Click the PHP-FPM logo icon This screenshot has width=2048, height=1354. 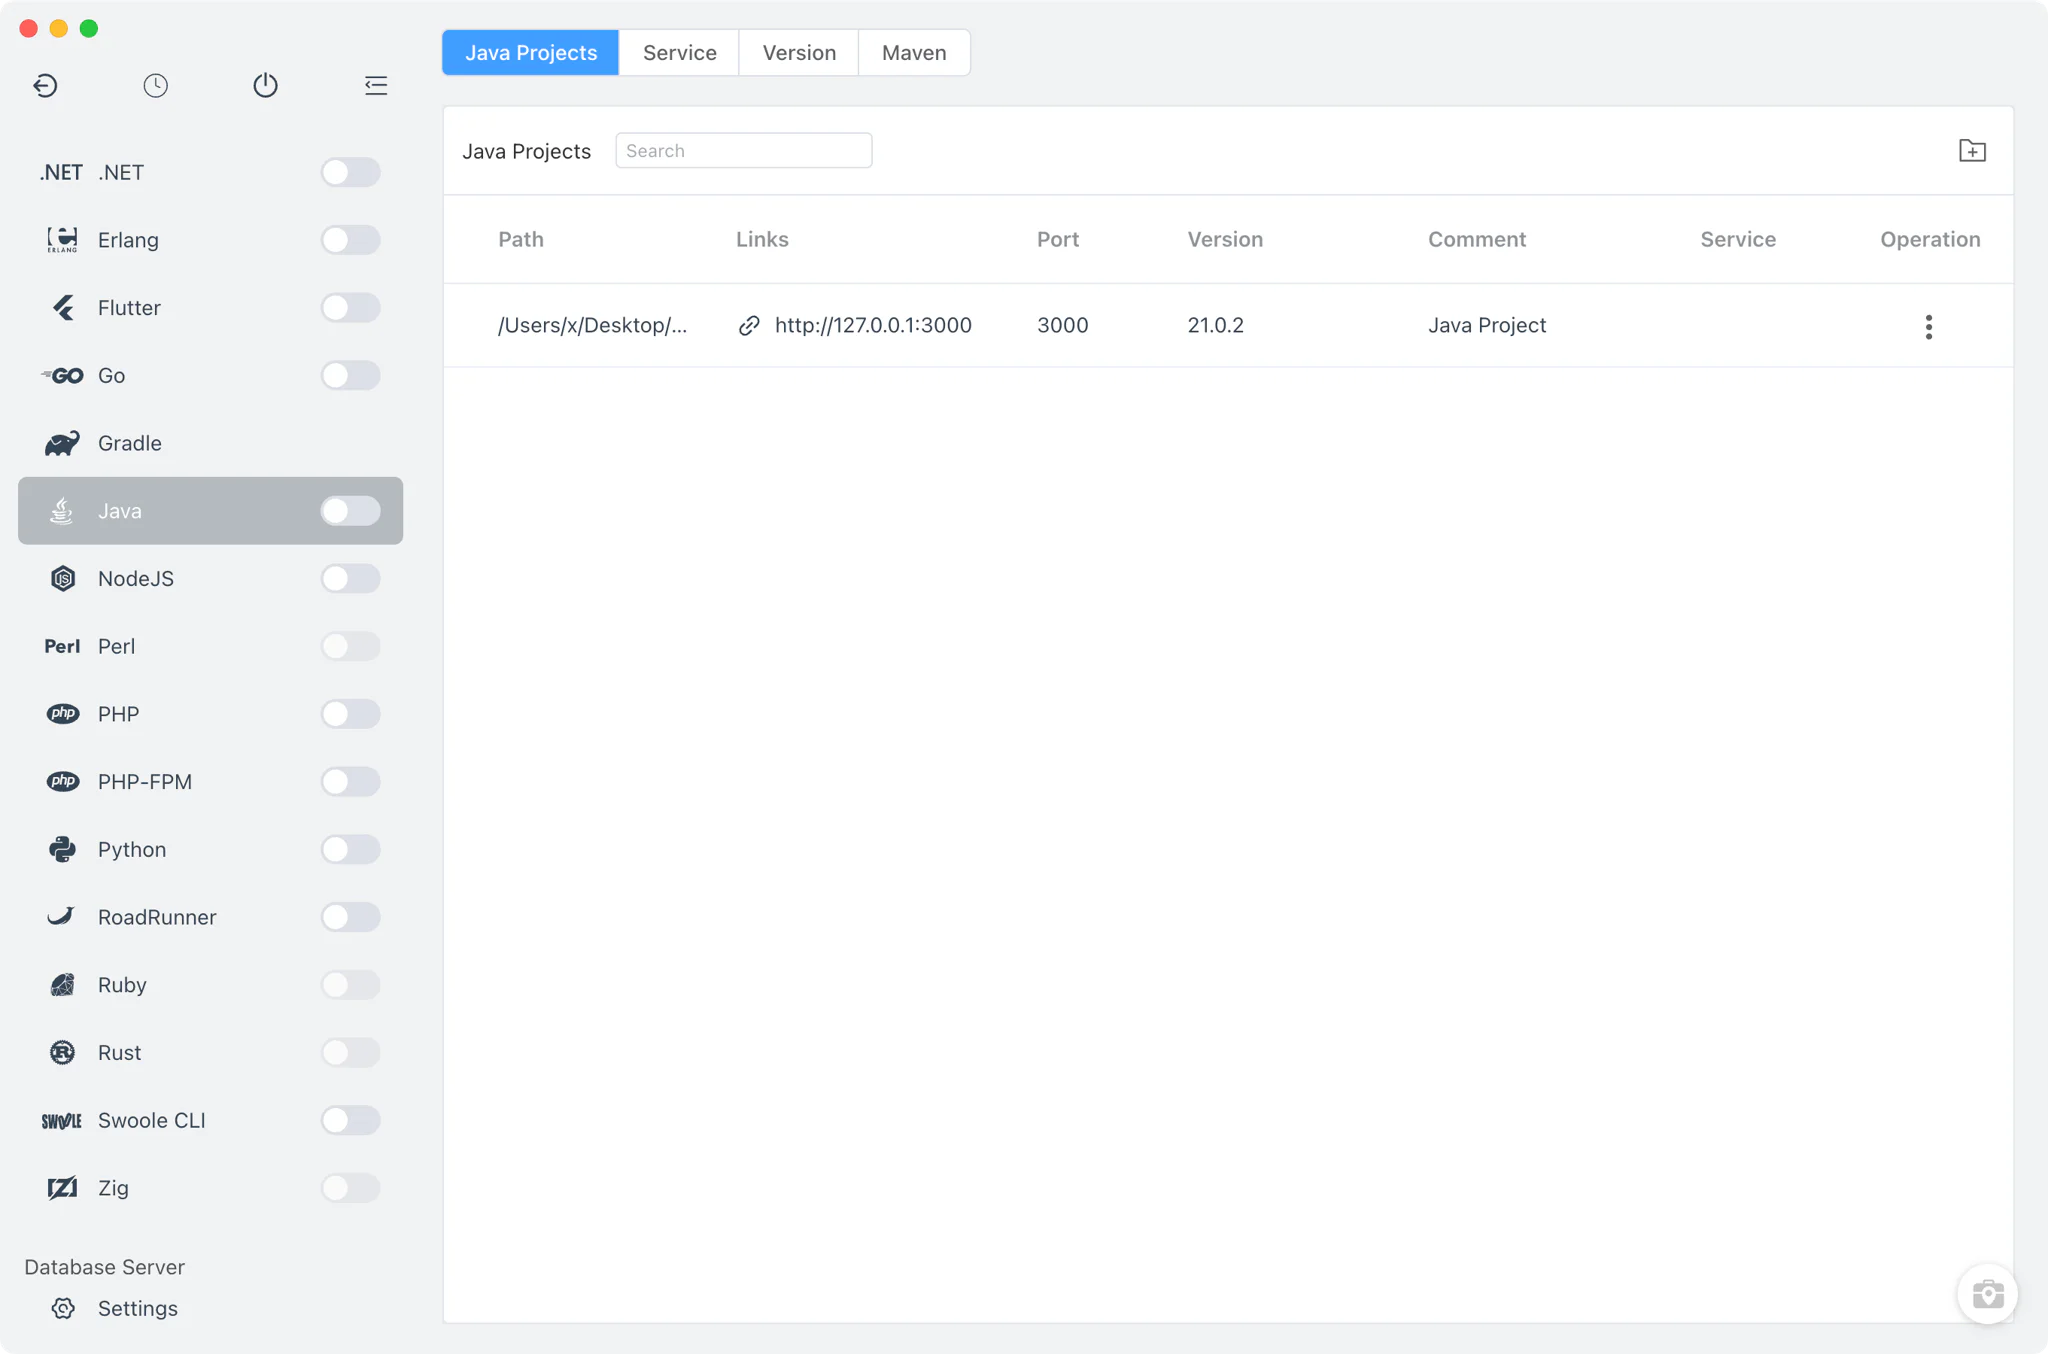pyautogui.click(x=62, y=782)
